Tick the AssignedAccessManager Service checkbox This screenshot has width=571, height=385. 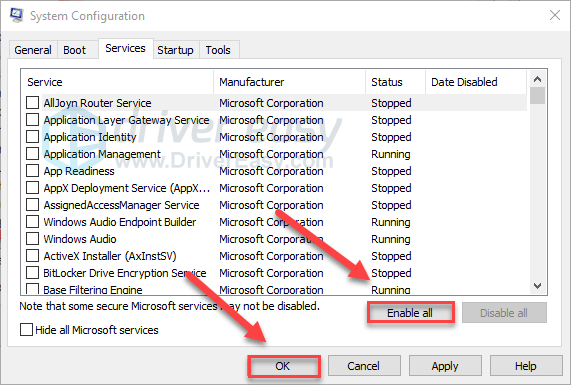pyautogui.click(x=32, y=205)
